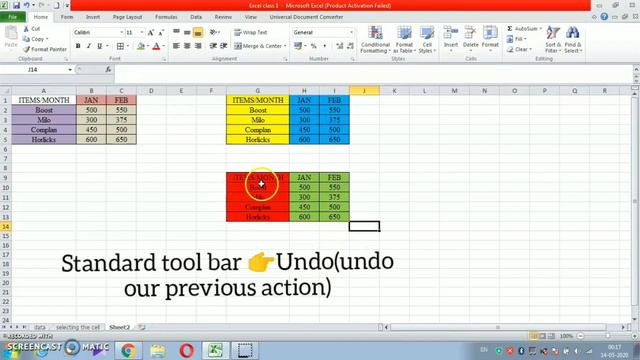Decrease font size with the small A
The height and width of the screenshot is (360, 640).
(x=161, y=32)
